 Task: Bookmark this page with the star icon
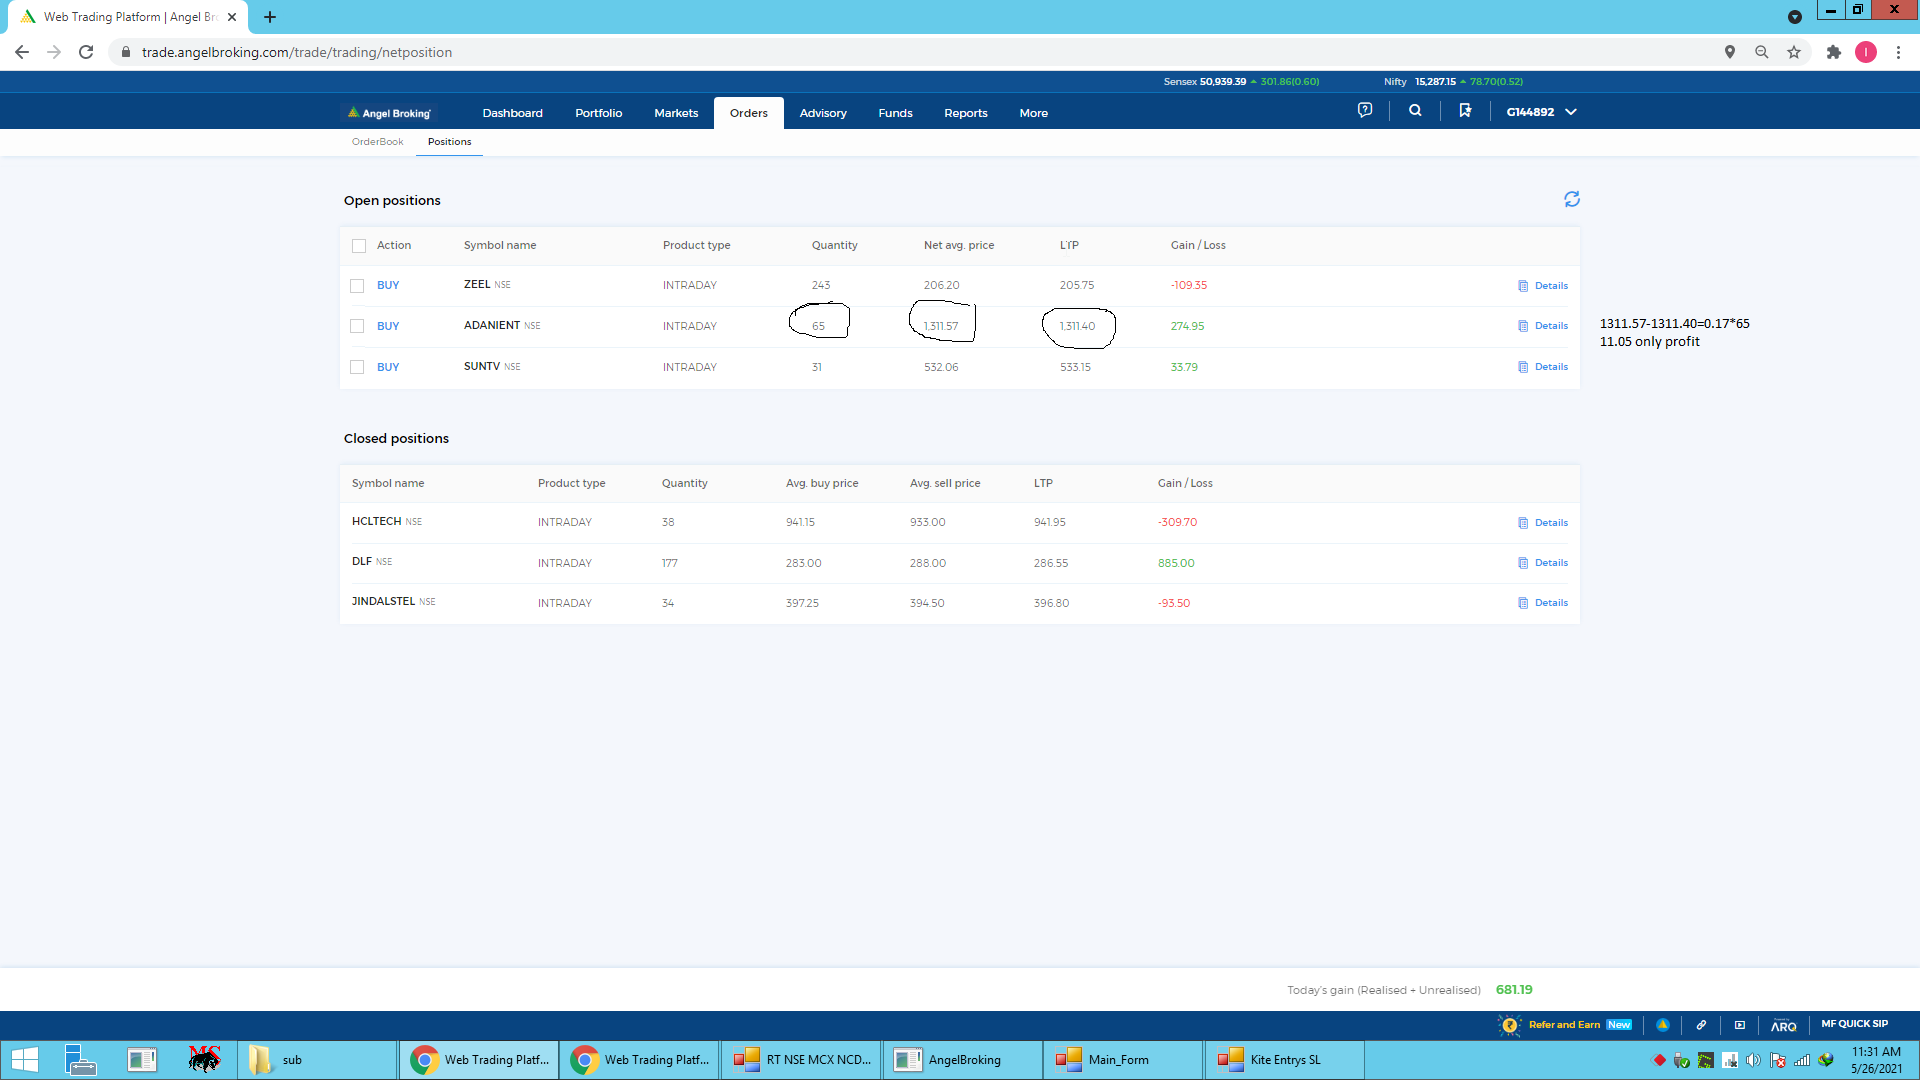tap(1794, 52)
